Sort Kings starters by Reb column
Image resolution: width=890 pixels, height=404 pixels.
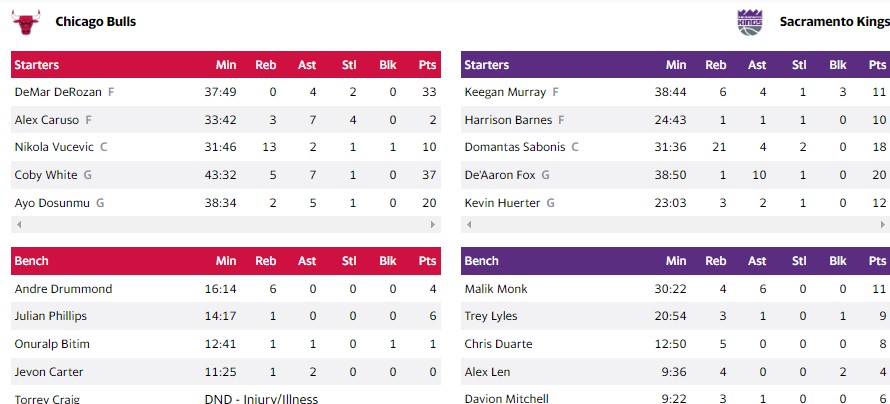[716, 65]
